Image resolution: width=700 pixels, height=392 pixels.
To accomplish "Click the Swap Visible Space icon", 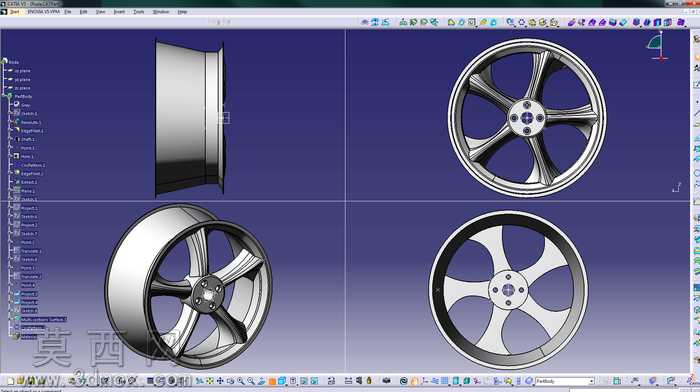I will (x=314, y=381).
